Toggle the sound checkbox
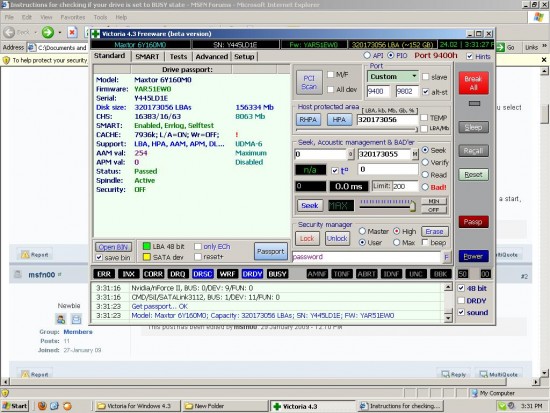 click(x=461, y=312)
